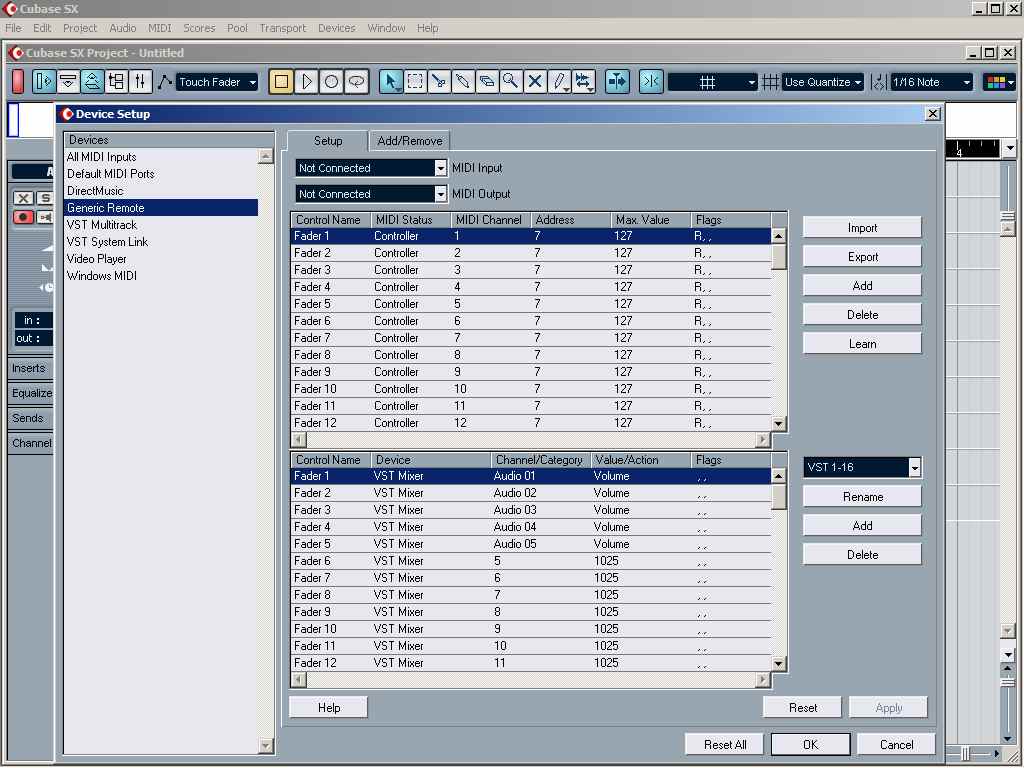
Task: Open the Touch Fader automation dropdown
Action: [x=217, y=82]
